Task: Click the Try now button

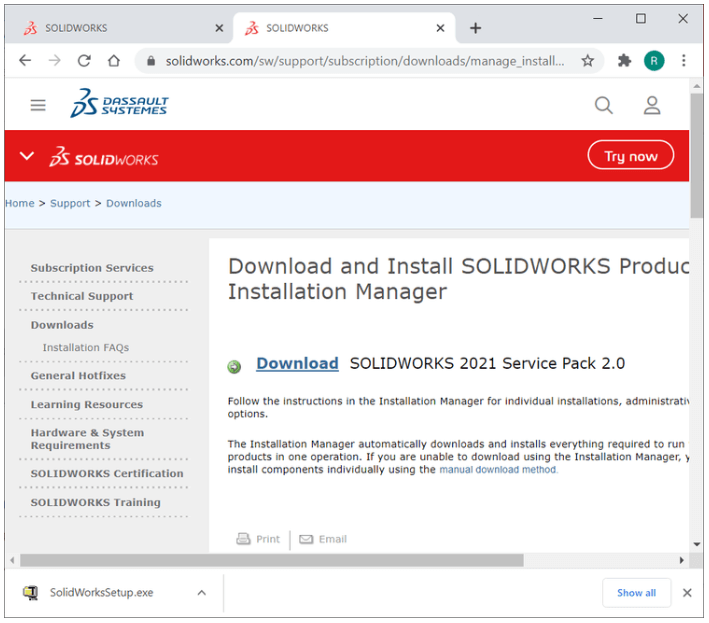Action: tap(631, 155)
